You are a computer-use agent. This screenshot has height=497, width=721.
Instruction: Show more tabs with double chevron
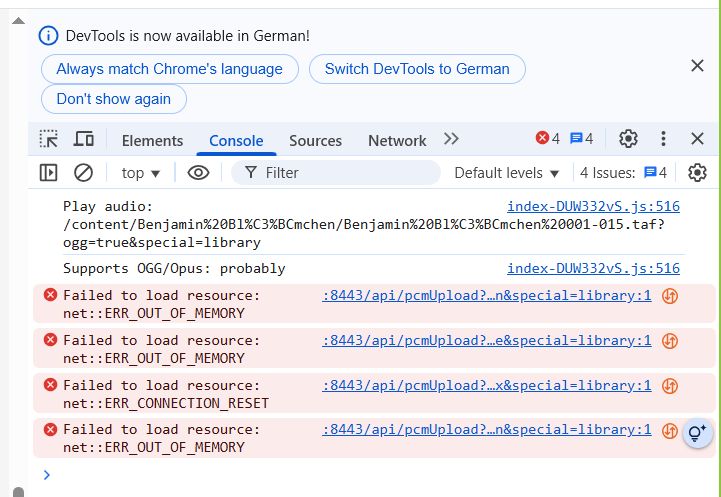[x=451, y=139]
